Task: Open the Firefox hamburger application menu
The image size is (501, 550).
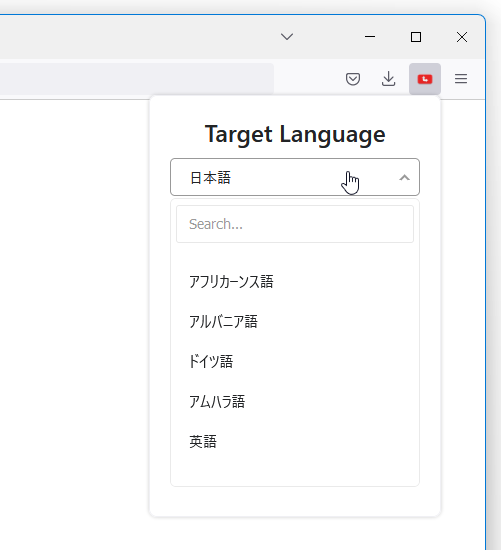Action: click(x=461, y=79)
